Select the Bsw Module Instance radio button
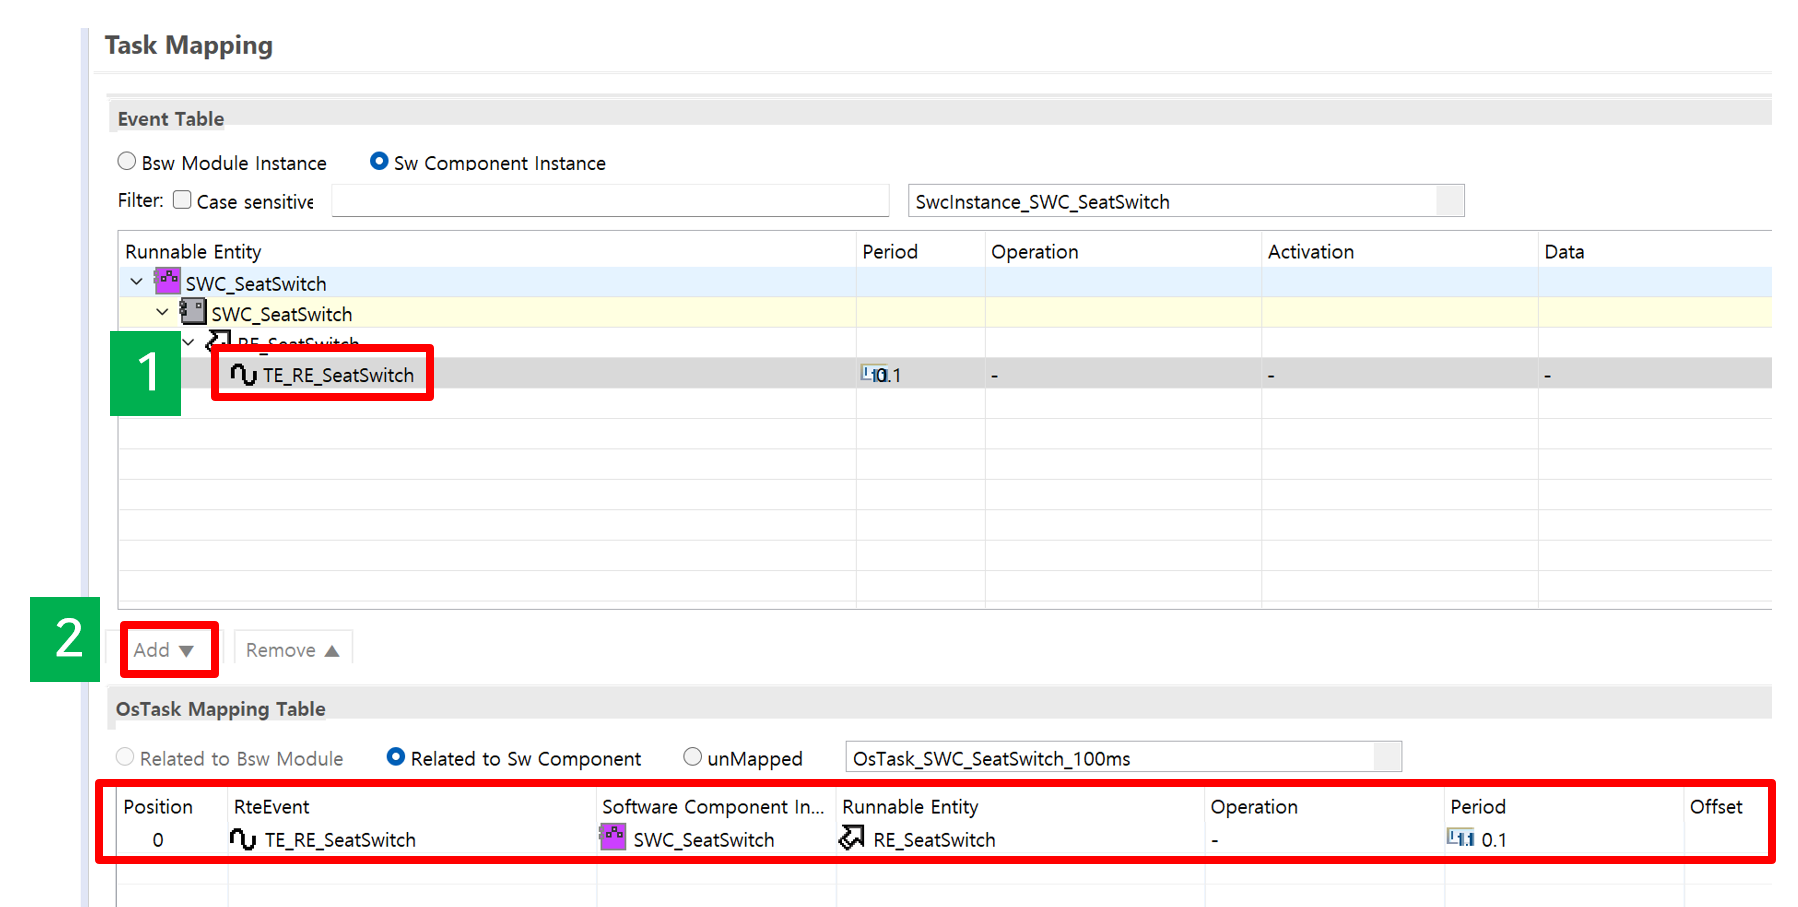Image resolution: width=1798 pixels, height=907 pixels. 127,161
